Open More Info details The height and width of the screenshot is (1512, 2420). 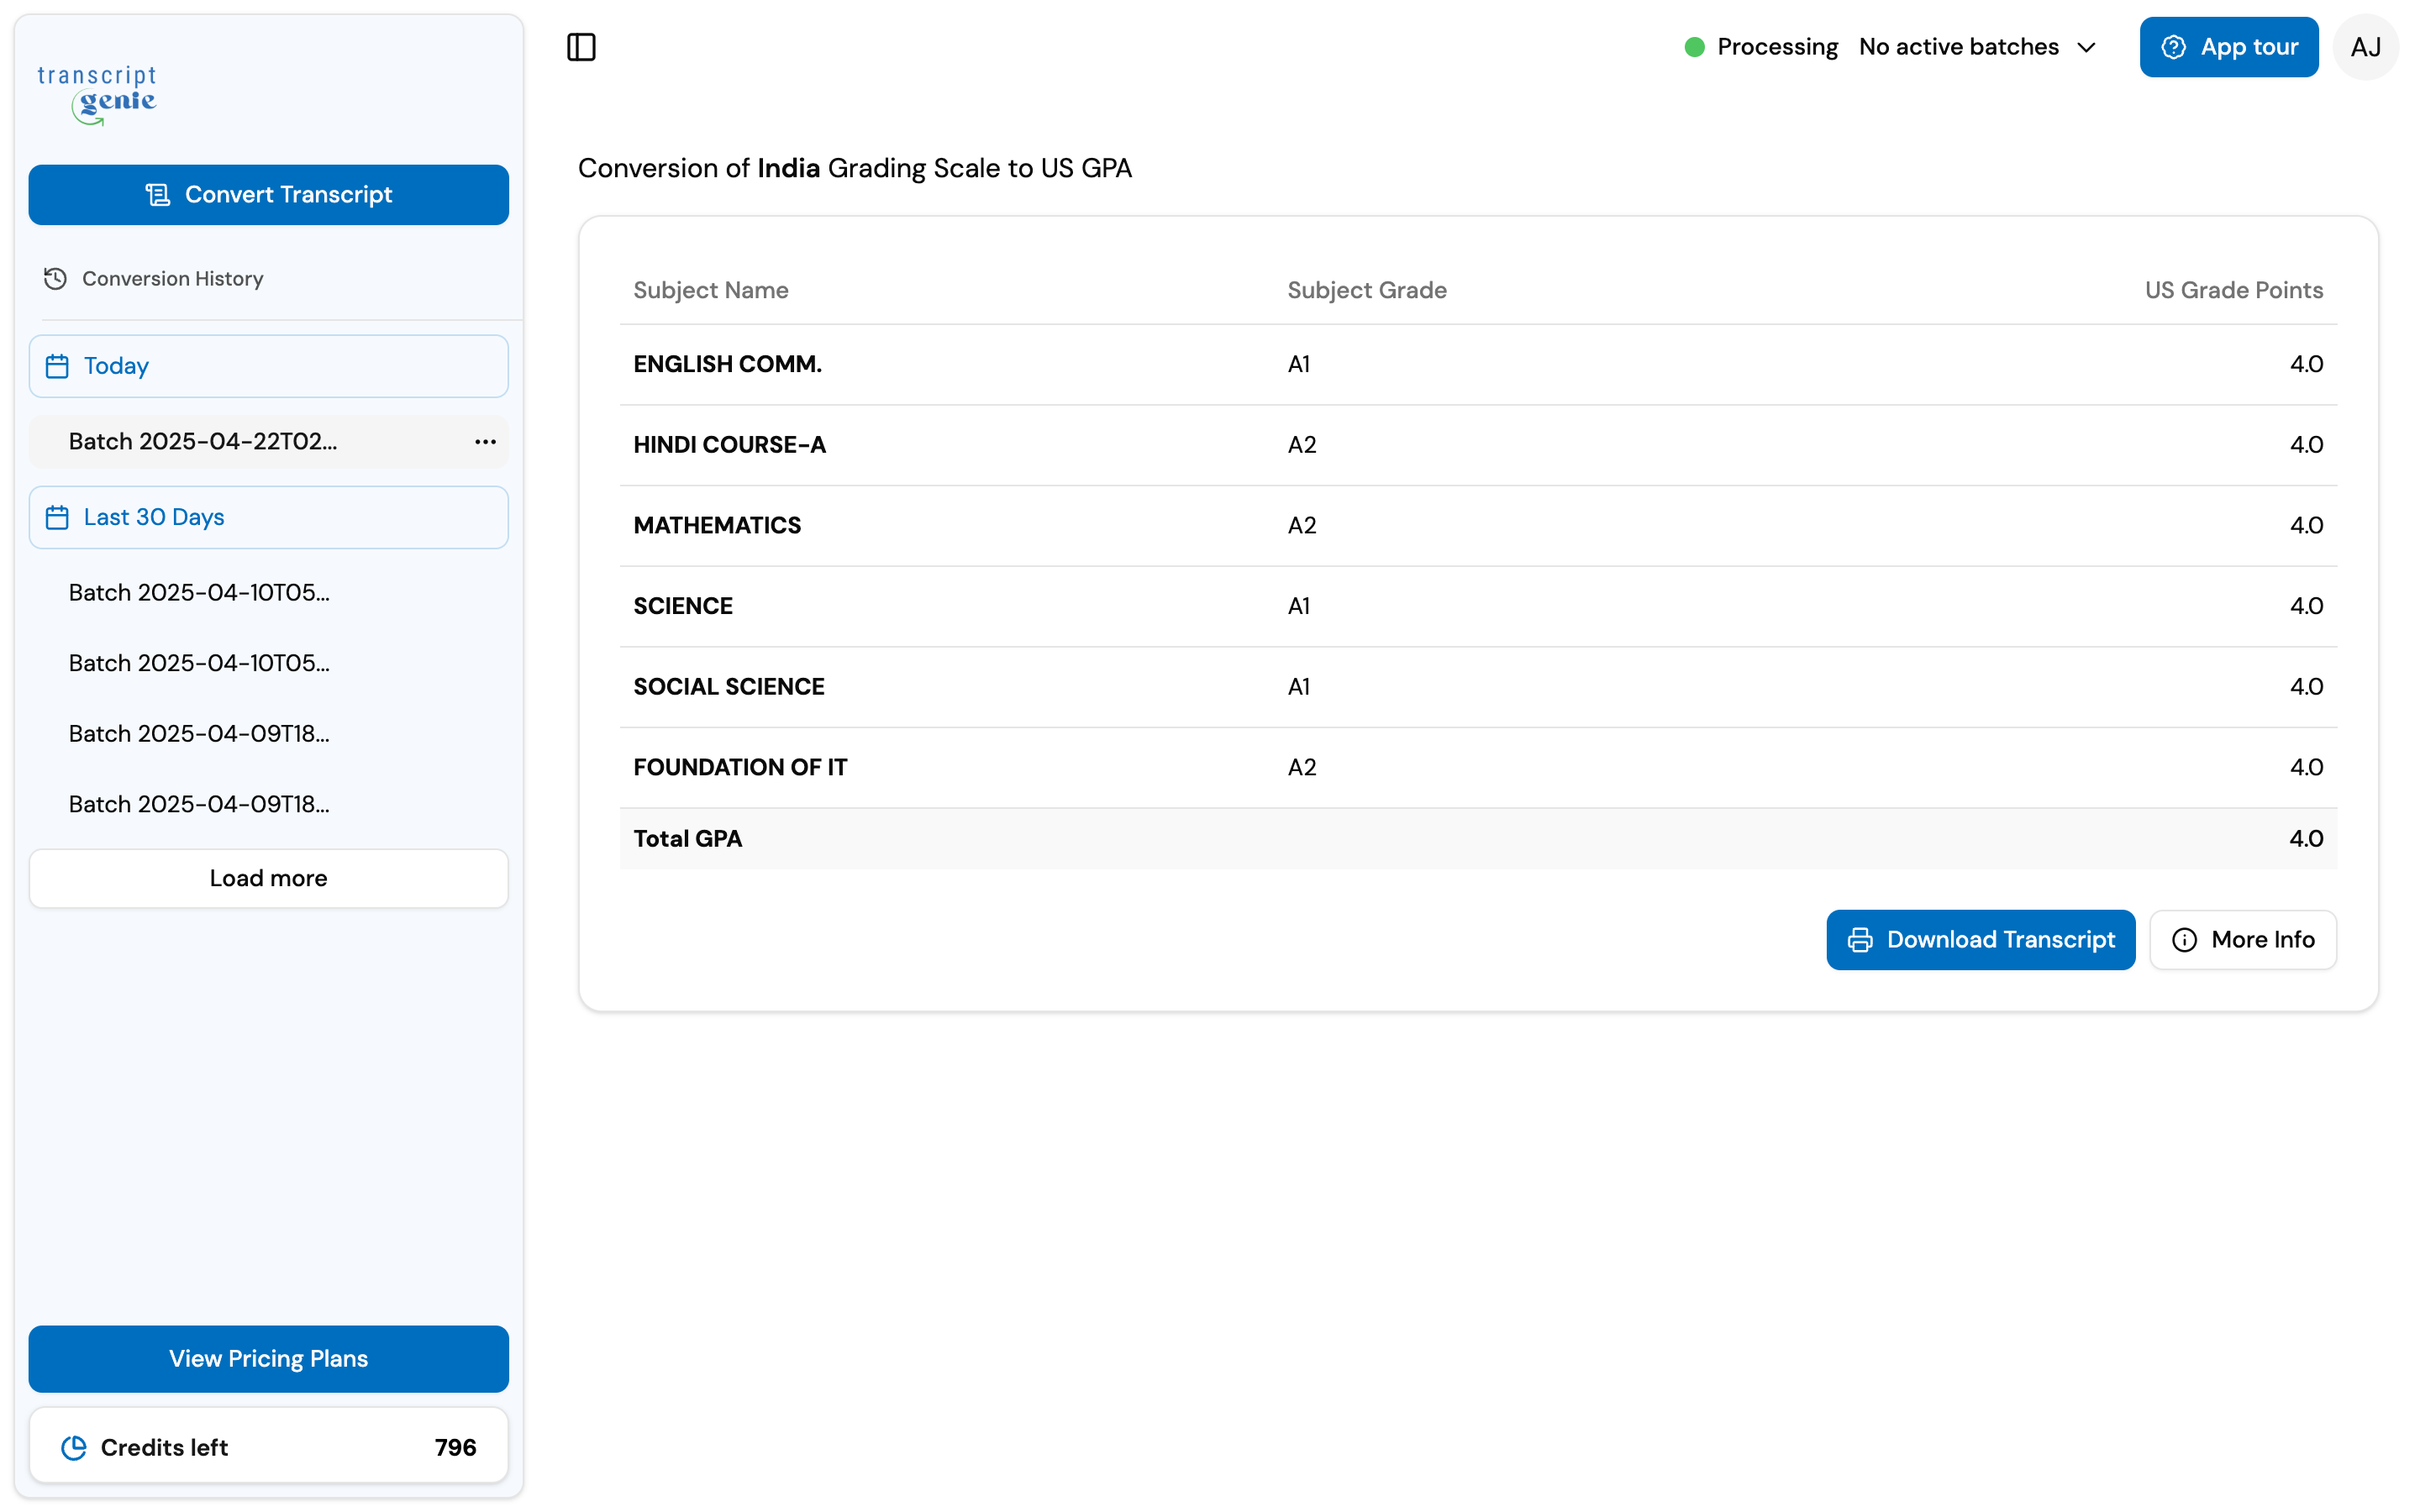point(2243,940)
